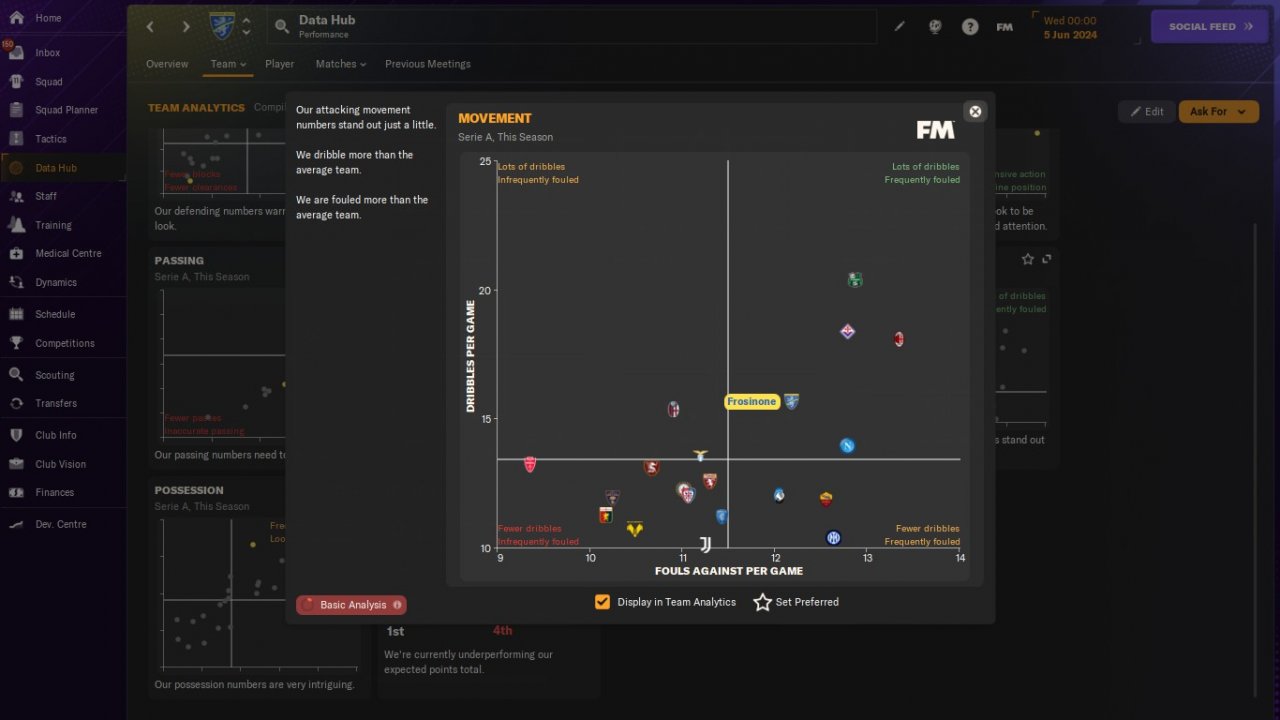Click the pencil edit icon in header

[x=900, y=27]
